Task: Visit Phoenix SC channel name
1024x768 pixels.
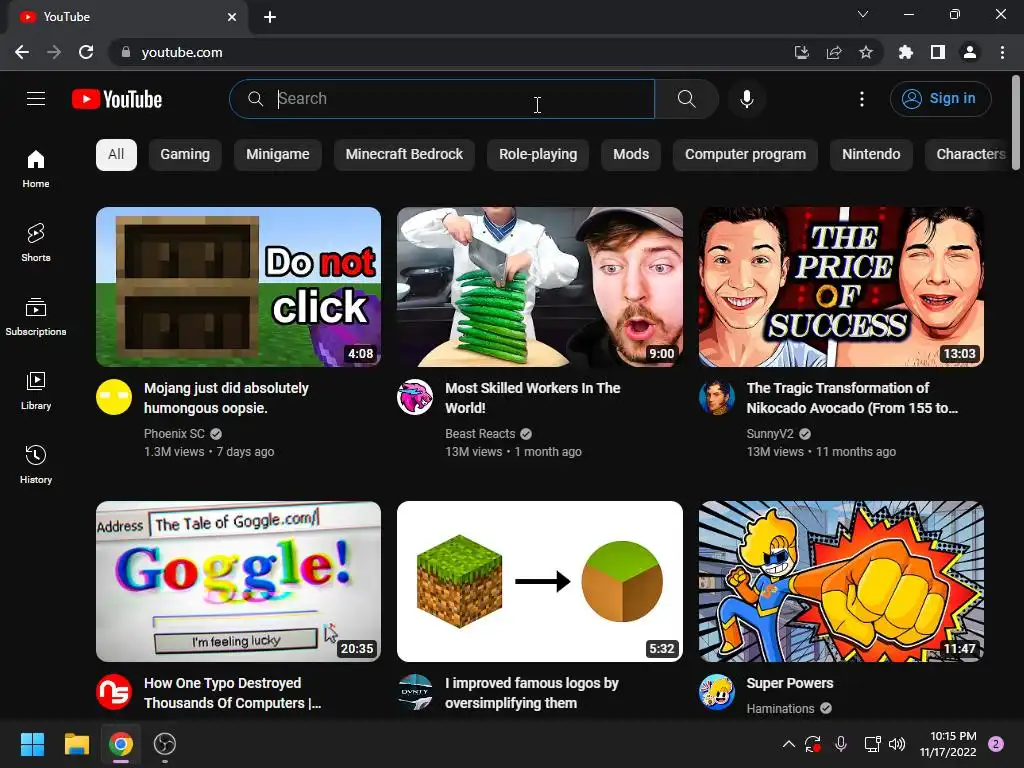Action: [x=174, y=434]
